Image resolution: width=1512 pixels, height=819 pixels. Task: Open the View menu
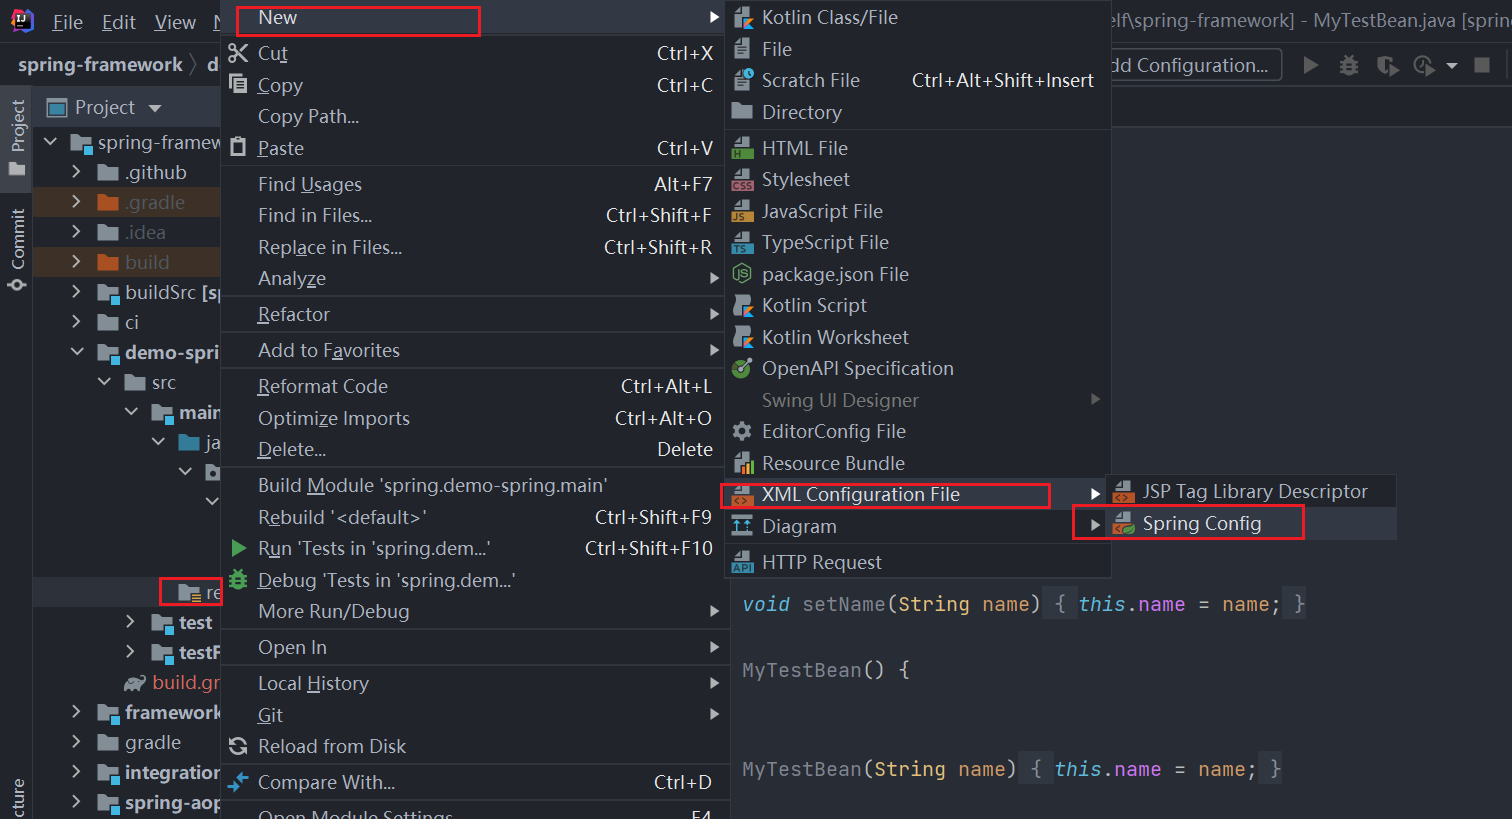click(x=175, y=22)
